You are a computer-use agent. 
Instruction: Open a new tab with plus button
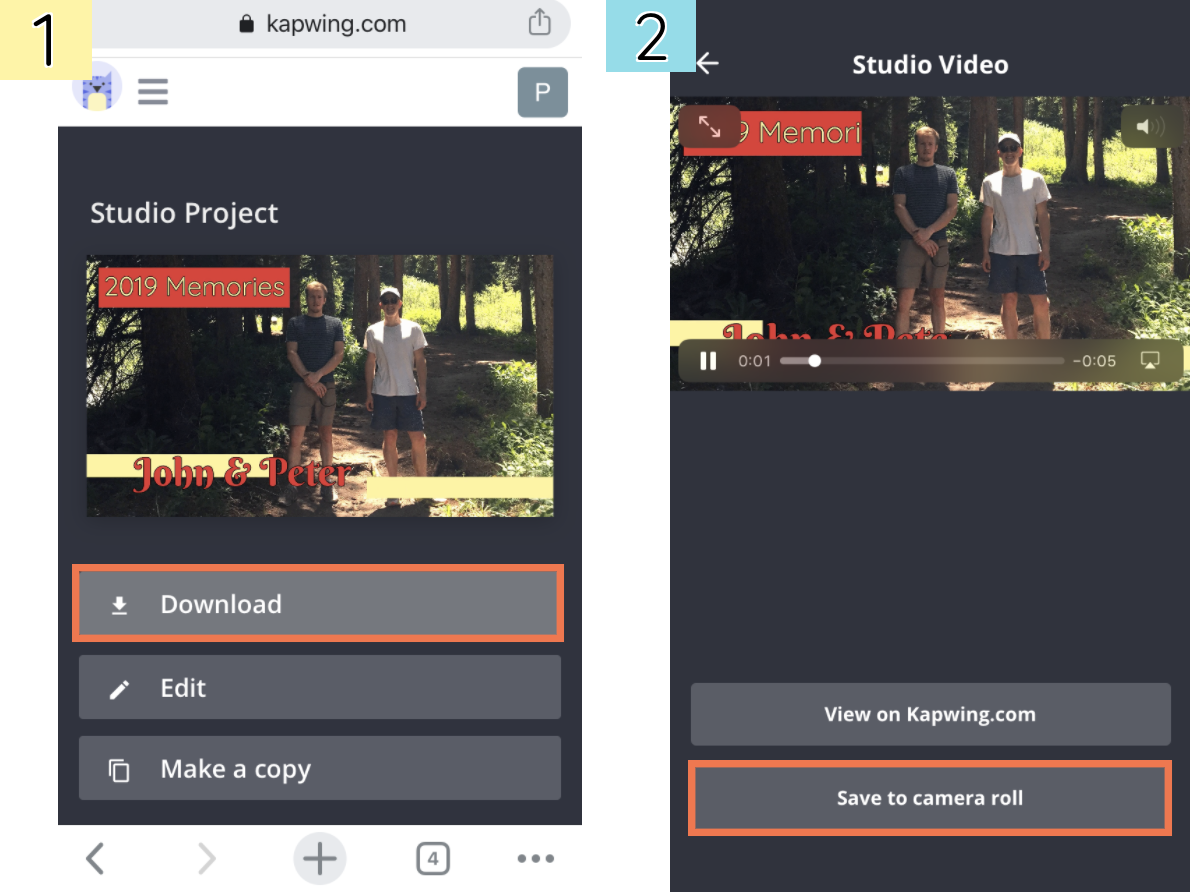pos(319,858)
